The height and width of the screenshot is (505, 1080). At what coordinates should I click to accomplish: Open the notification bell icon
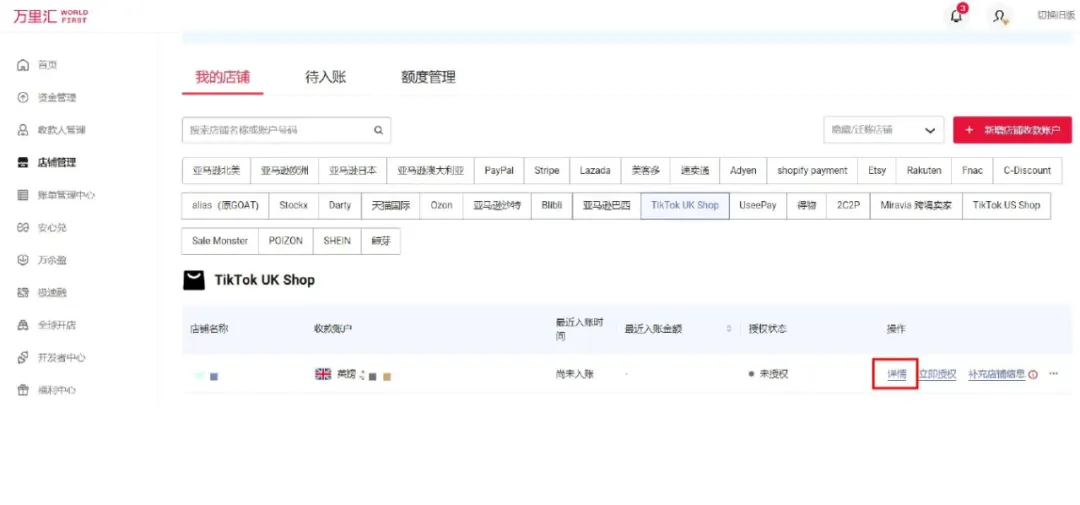tap(957, 16)
